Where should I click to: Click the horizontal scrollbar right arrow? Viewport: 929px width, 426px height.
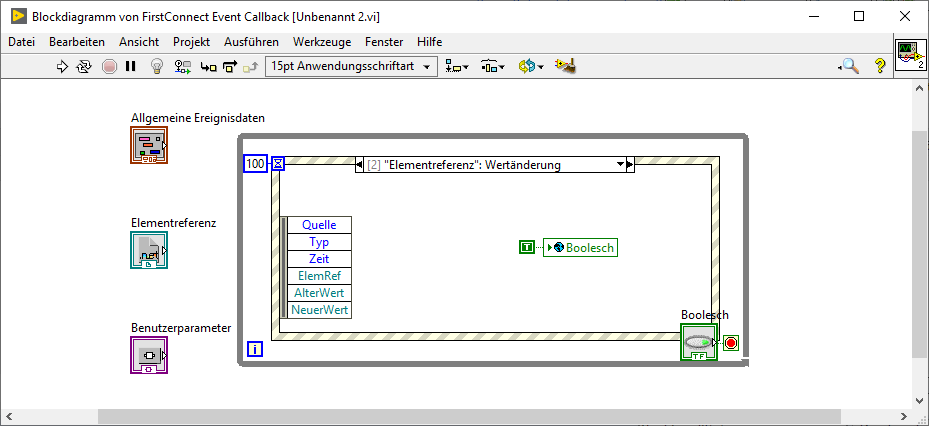[903, 416]
